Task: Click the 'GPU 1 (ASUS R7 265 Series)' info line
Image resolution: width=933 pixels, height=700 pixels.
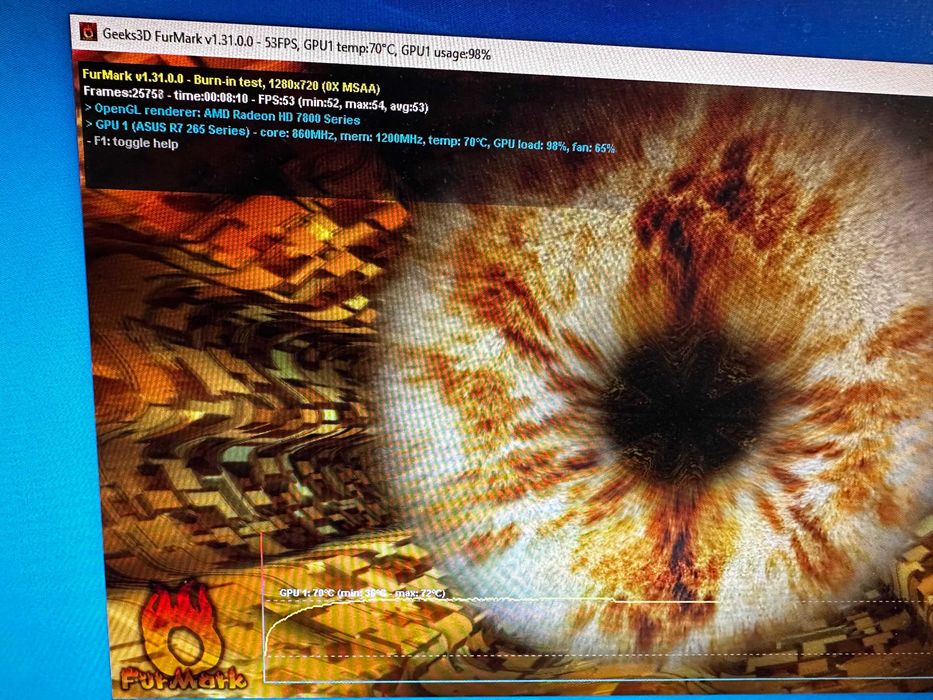Action: (349, 136)
